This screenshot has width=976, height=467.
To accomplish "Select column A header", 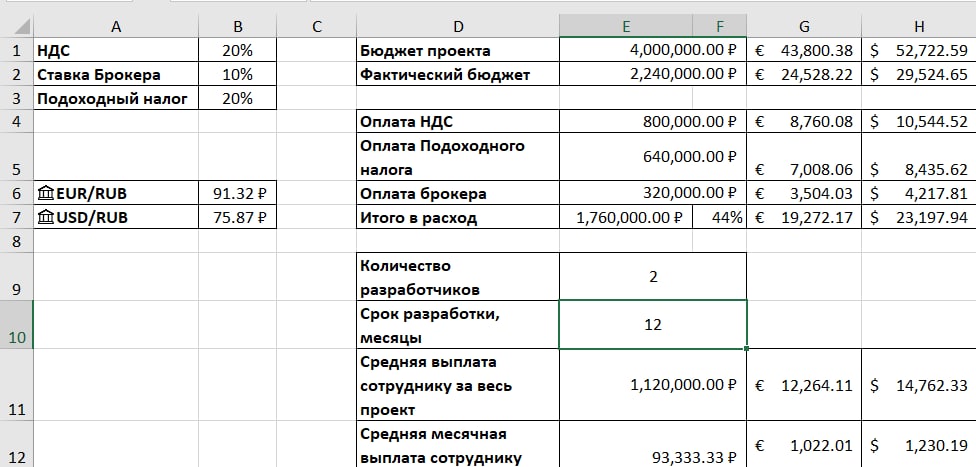I will pyautogui.click(x=116, y=26).
